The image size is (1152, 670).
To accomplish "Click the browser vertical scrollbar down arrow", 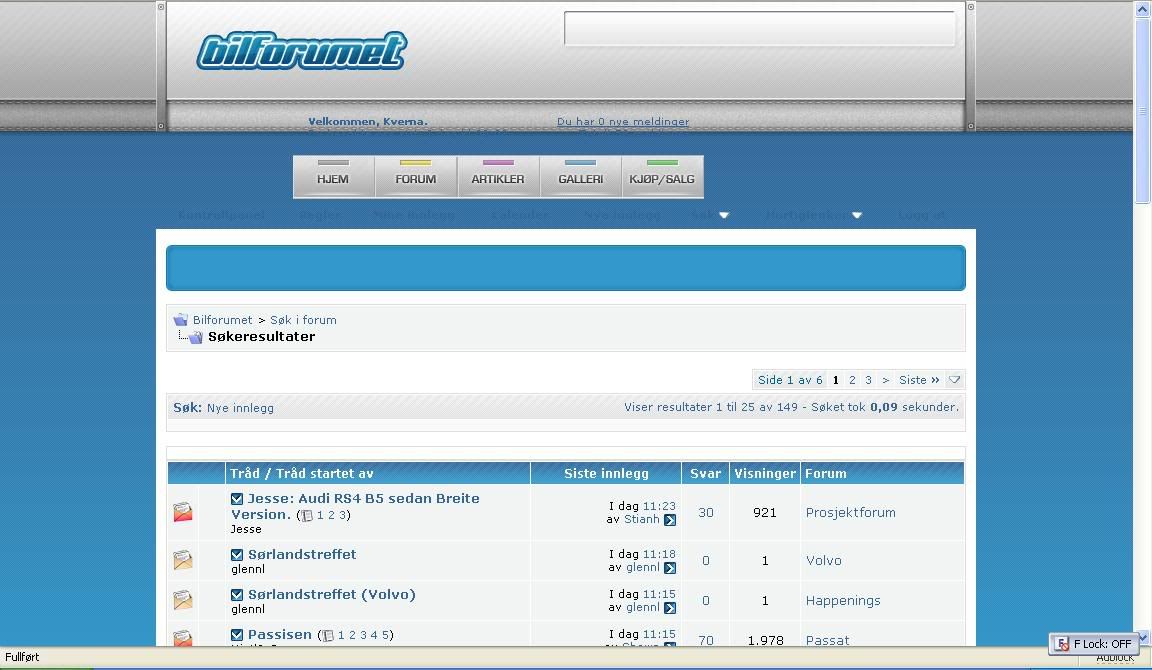I will coord(1142,638).
